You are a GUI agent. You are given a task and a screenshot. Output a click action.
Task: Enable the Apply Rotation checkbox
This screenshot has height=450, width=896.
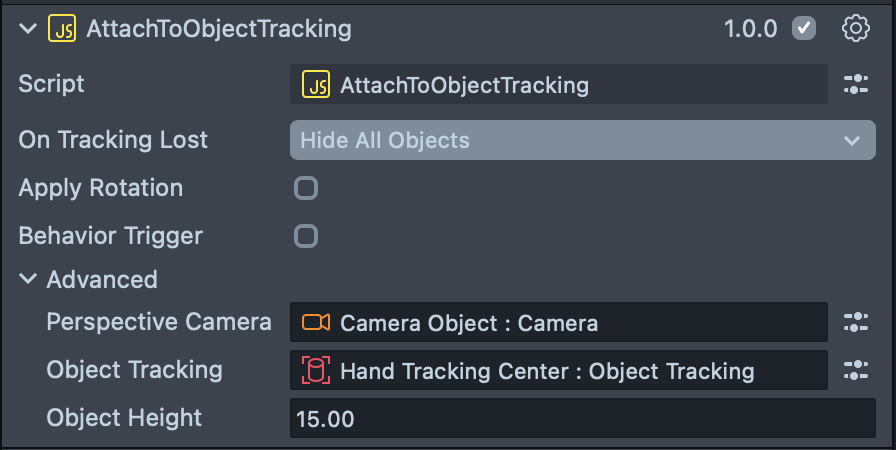pos(306,188)
